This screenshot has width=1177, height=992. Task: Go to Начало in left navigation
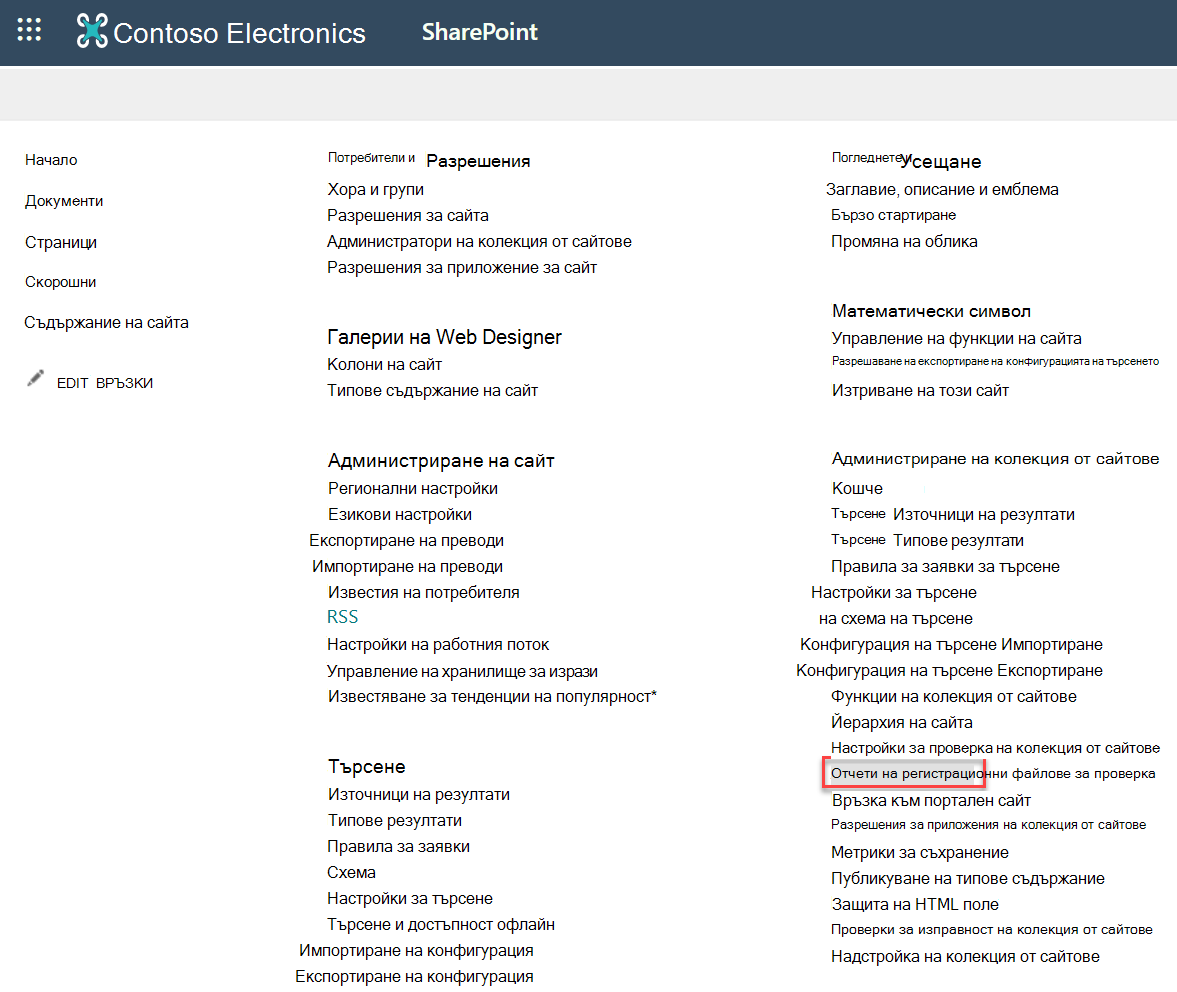coord(51,160)
